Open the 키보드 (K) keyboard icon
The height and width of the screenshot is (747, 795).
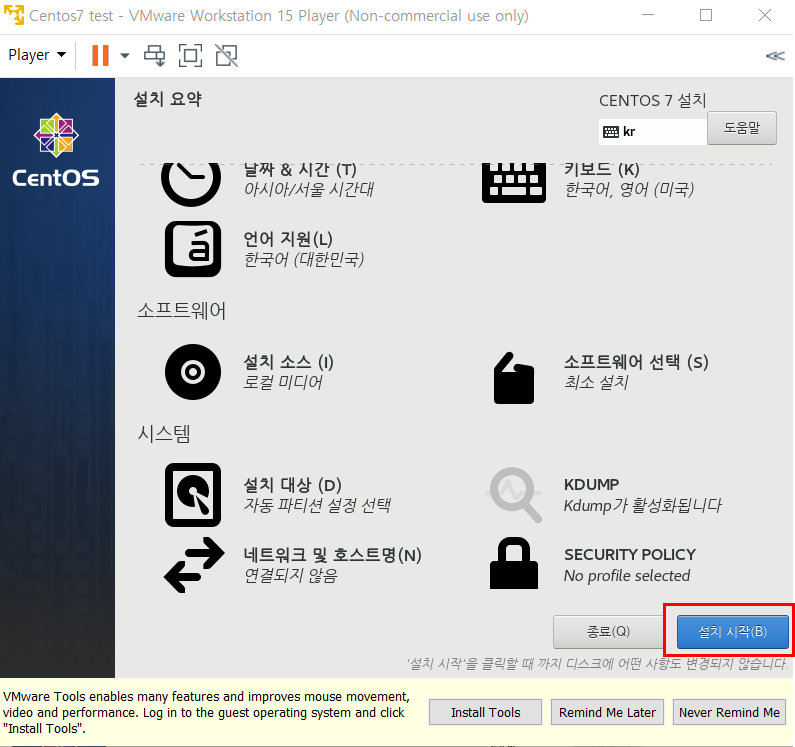point(514,183)
